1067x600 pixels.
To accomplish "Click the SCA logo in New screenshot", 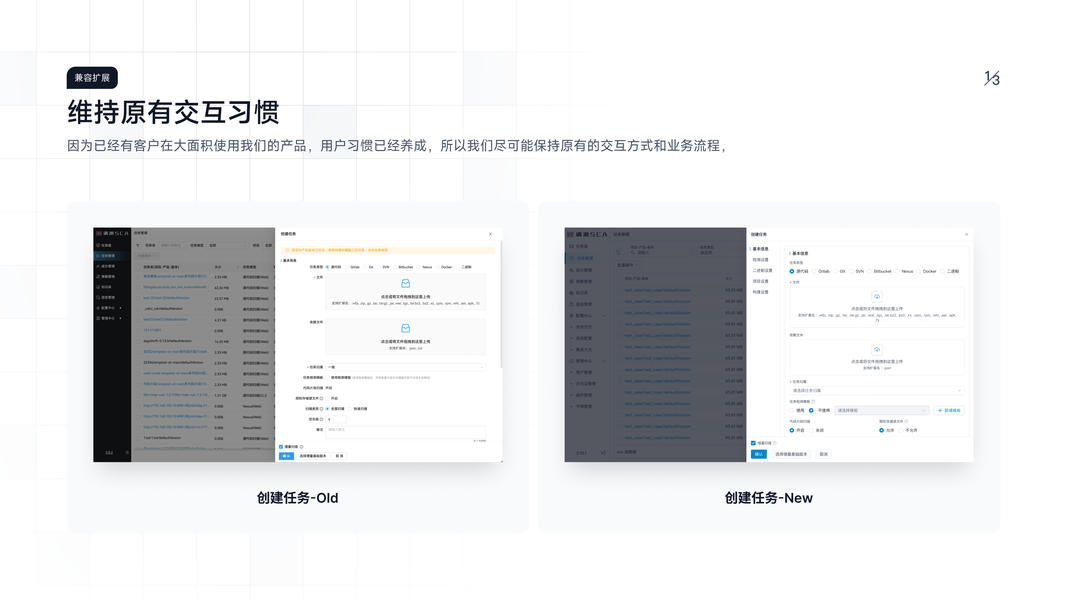I will 587,234.
